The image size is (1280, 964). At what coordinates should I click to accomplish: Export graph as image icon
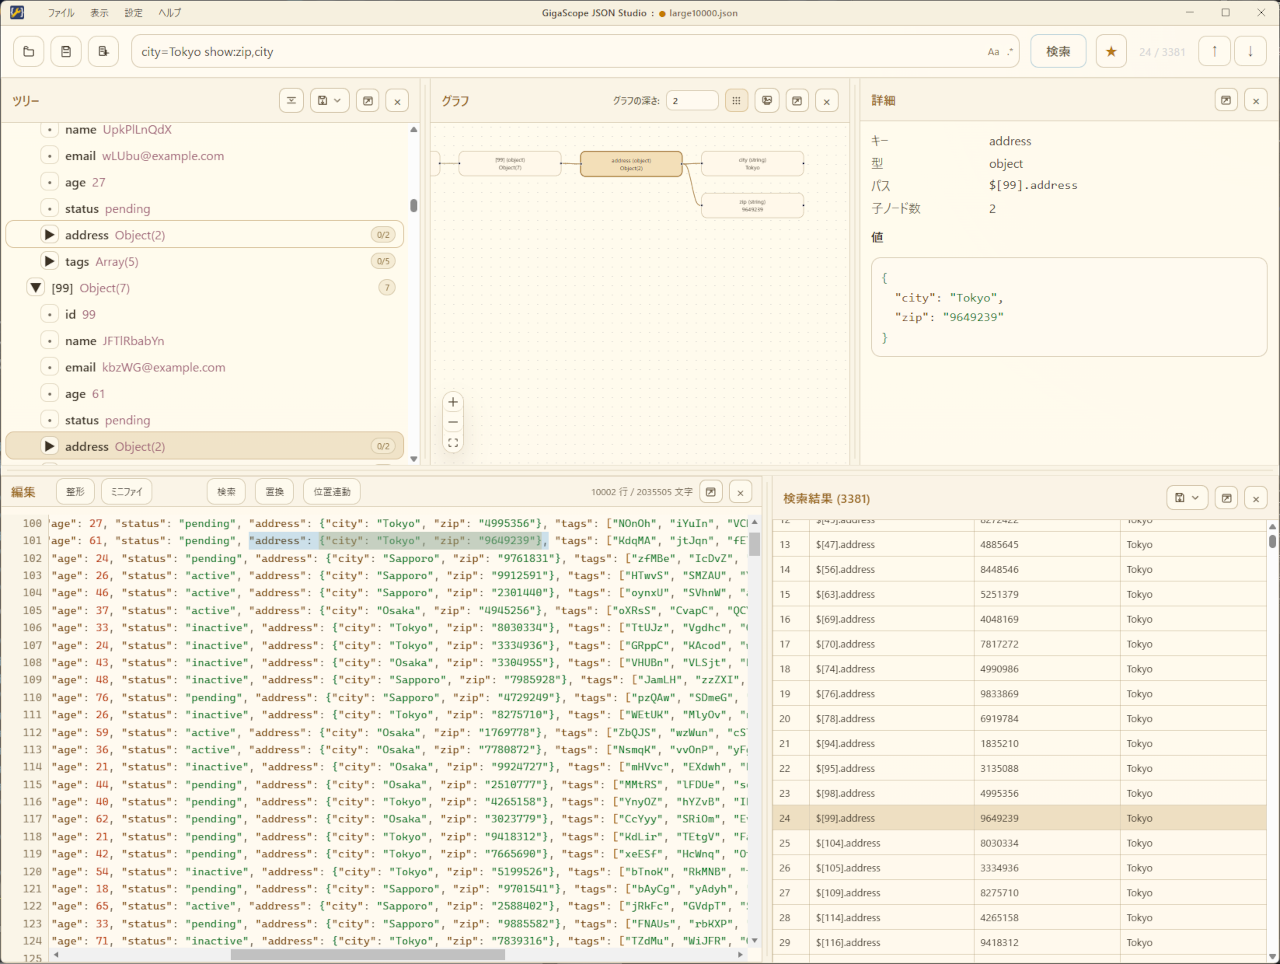coord(767,101)
